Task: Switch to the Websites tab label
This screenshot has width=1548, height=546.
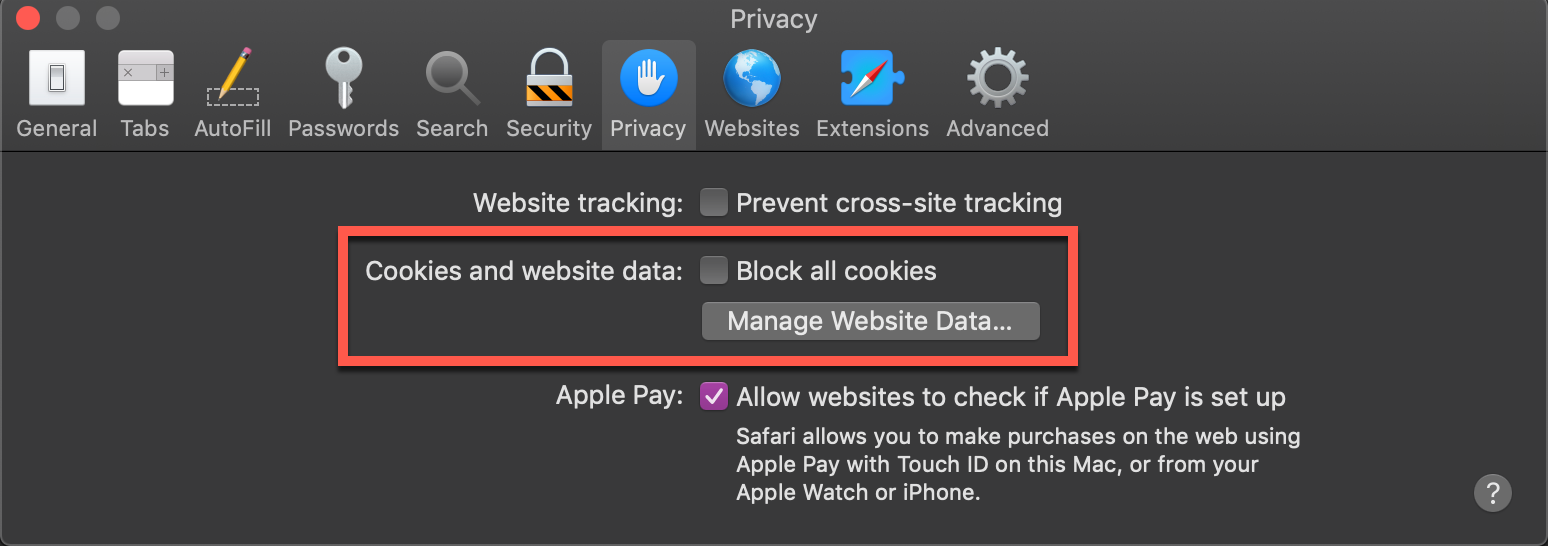Action: click(x=752, y=129)
